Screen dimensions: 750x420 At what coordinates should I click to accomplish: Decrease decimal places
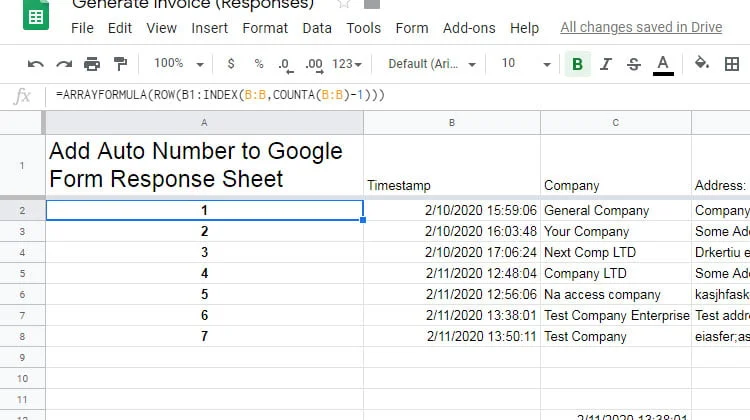click(x=286, y=65)
